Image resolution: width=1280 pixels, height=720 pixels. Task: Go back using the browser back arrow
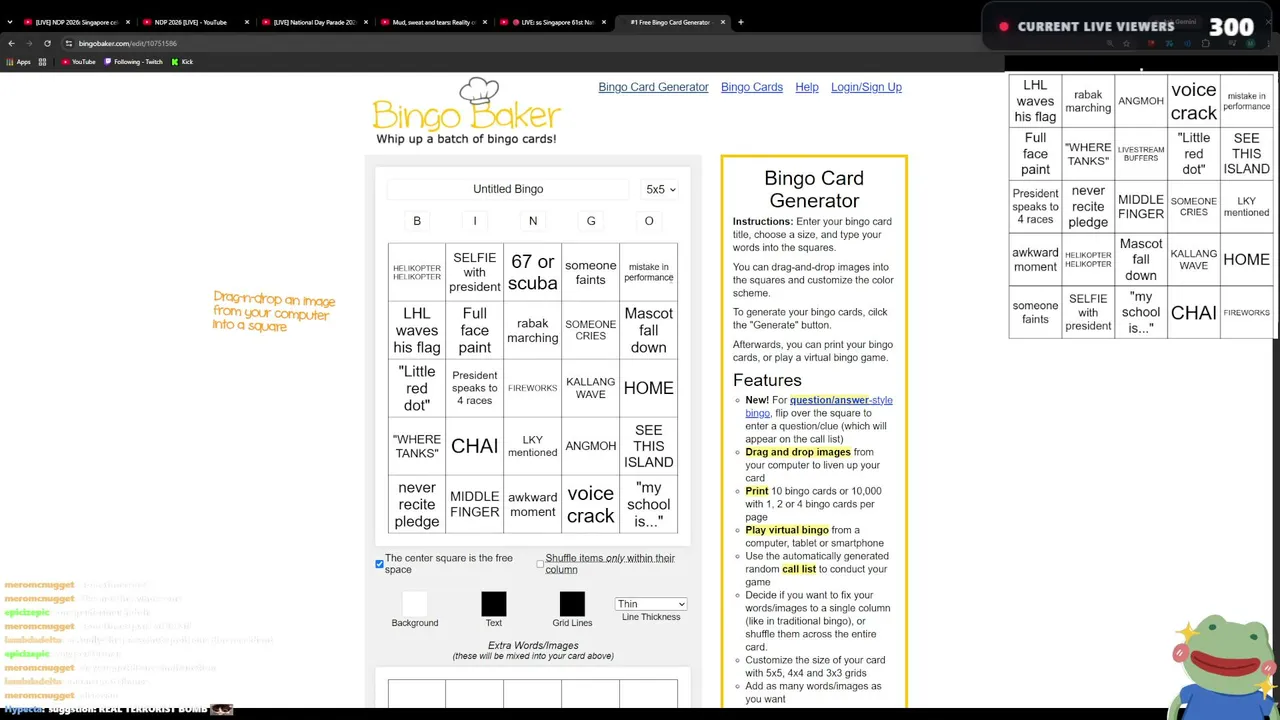point(11,43)
